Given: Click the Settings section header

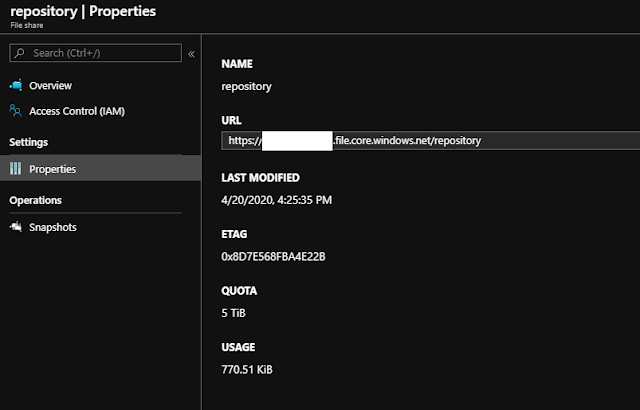Looking at the screenshot, I should point(28,142).
